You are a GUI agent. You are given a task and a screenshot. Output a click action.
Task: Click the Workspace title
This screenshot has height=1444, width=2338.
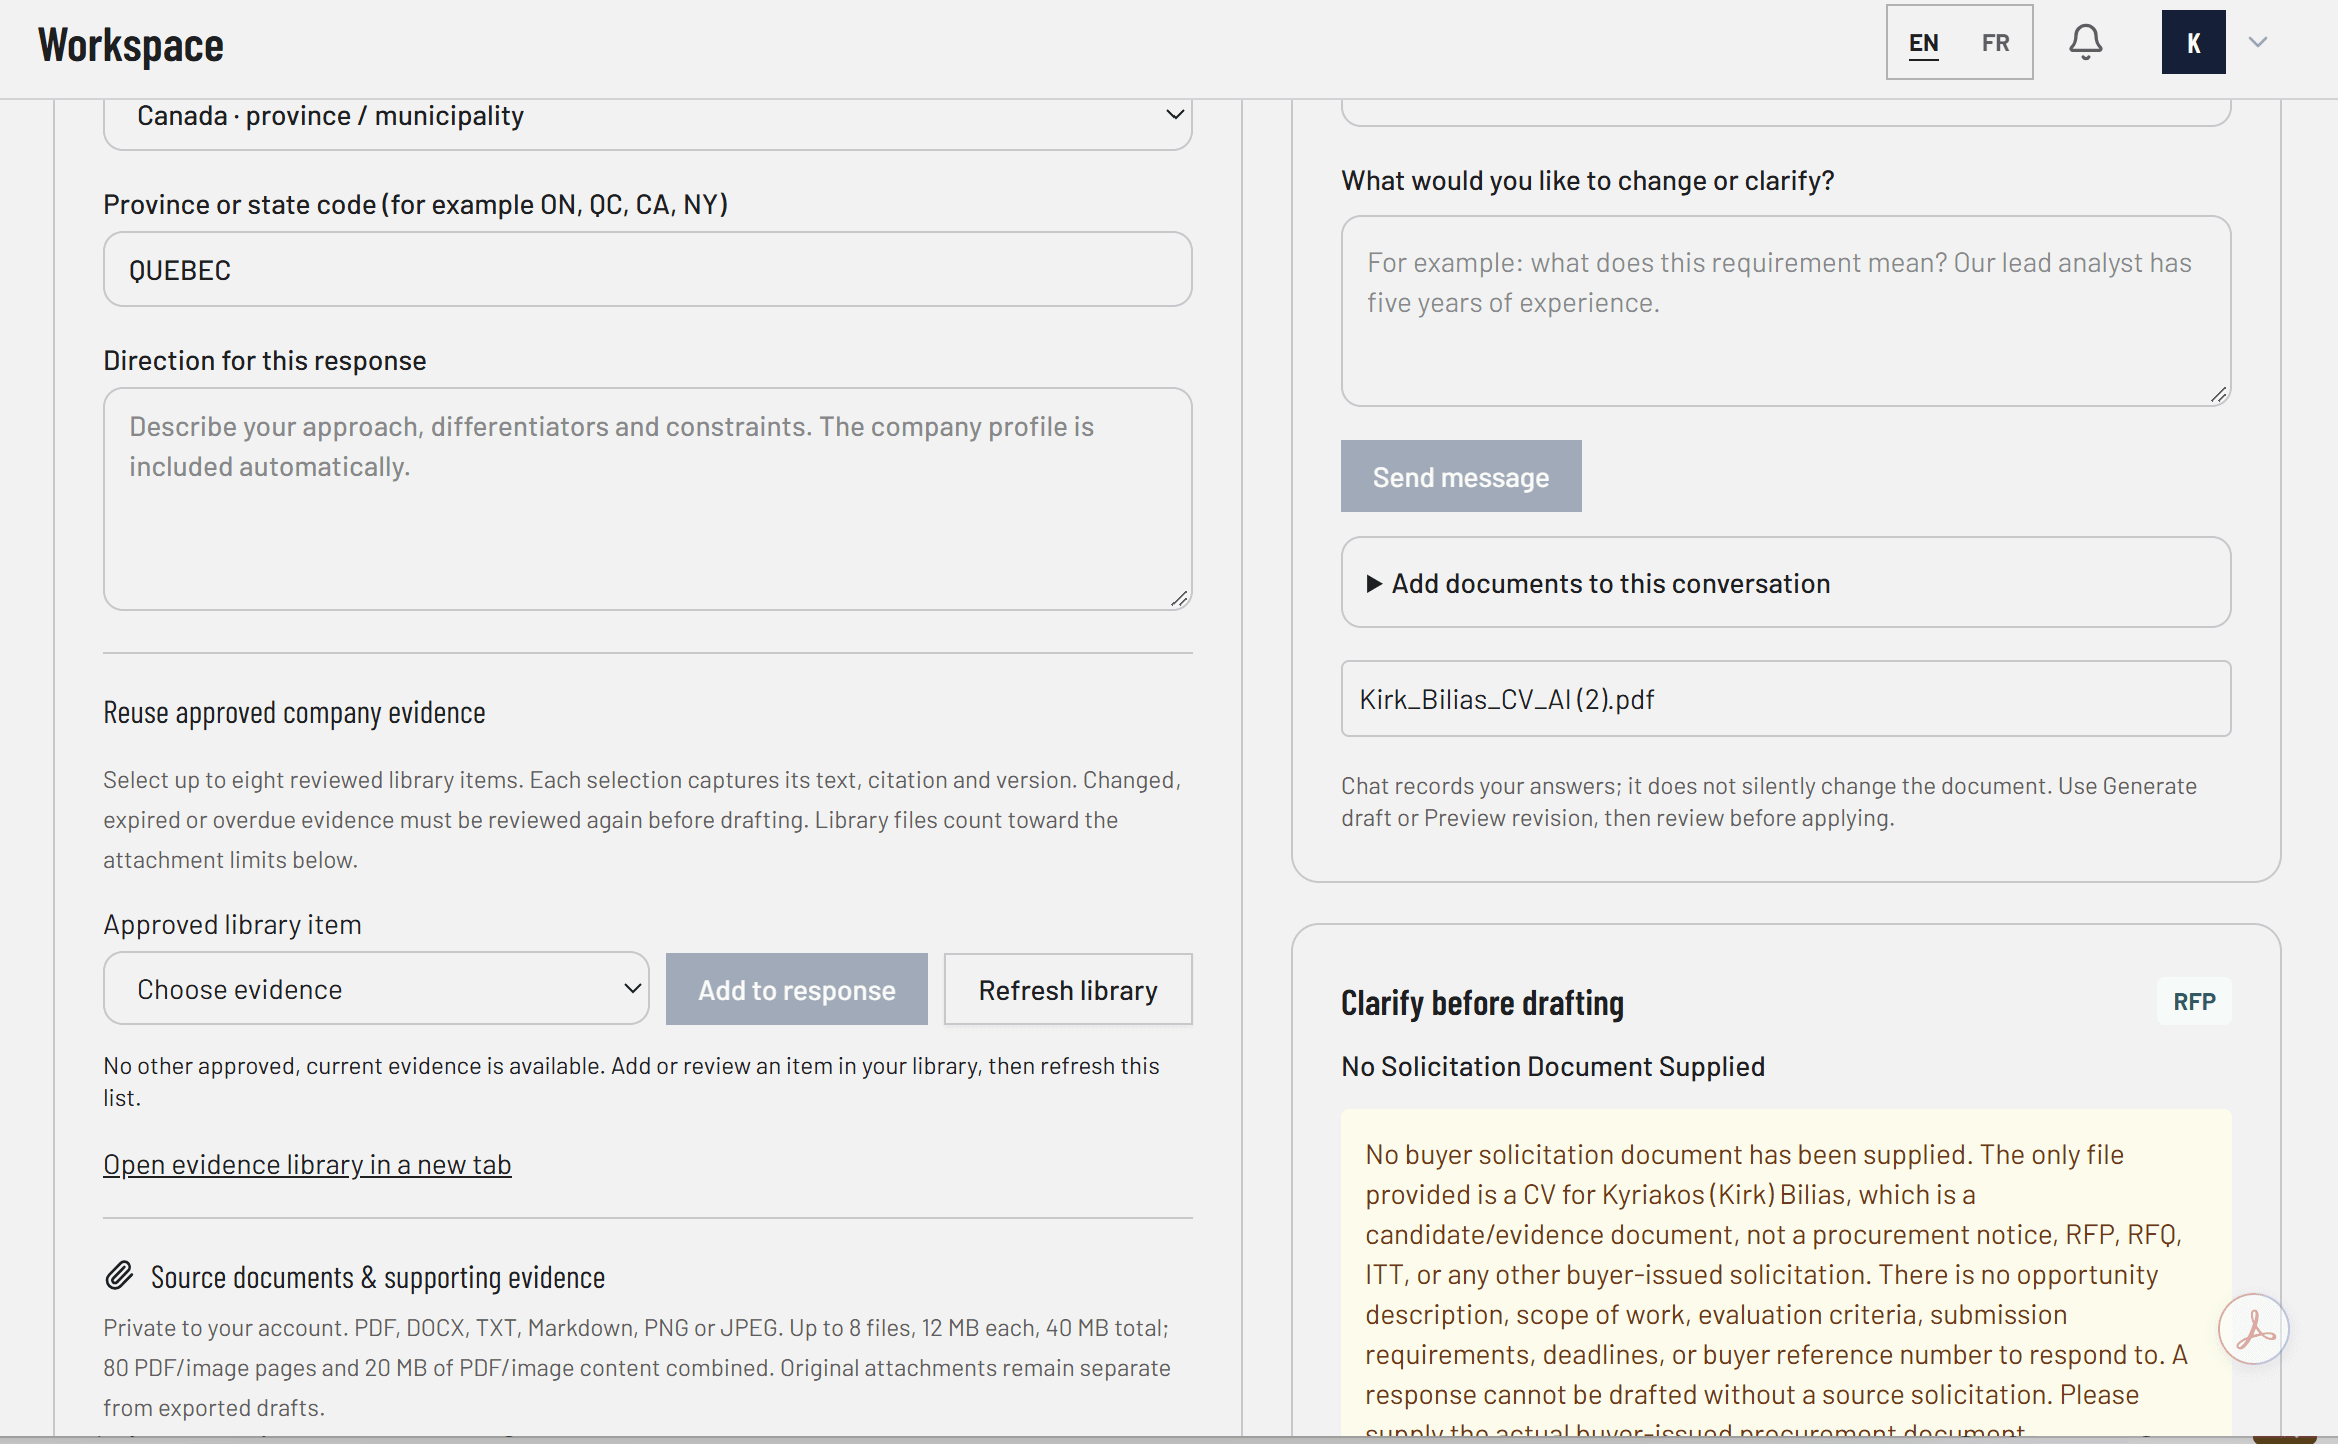pyautogui.click(x=131, y=45)
